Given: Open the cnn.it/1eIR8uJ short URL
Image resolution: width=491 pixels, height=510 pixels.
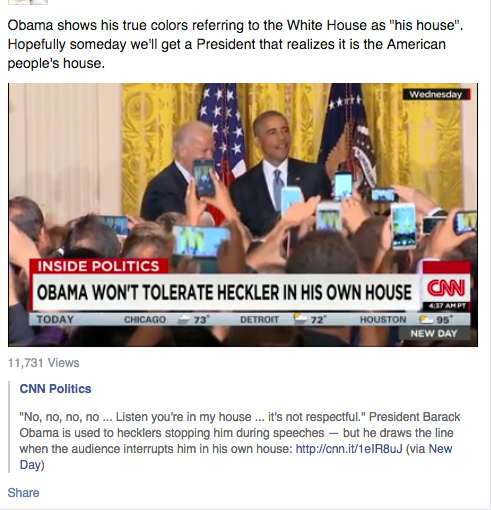Looking at the screenshot, I should coord(349,449).
